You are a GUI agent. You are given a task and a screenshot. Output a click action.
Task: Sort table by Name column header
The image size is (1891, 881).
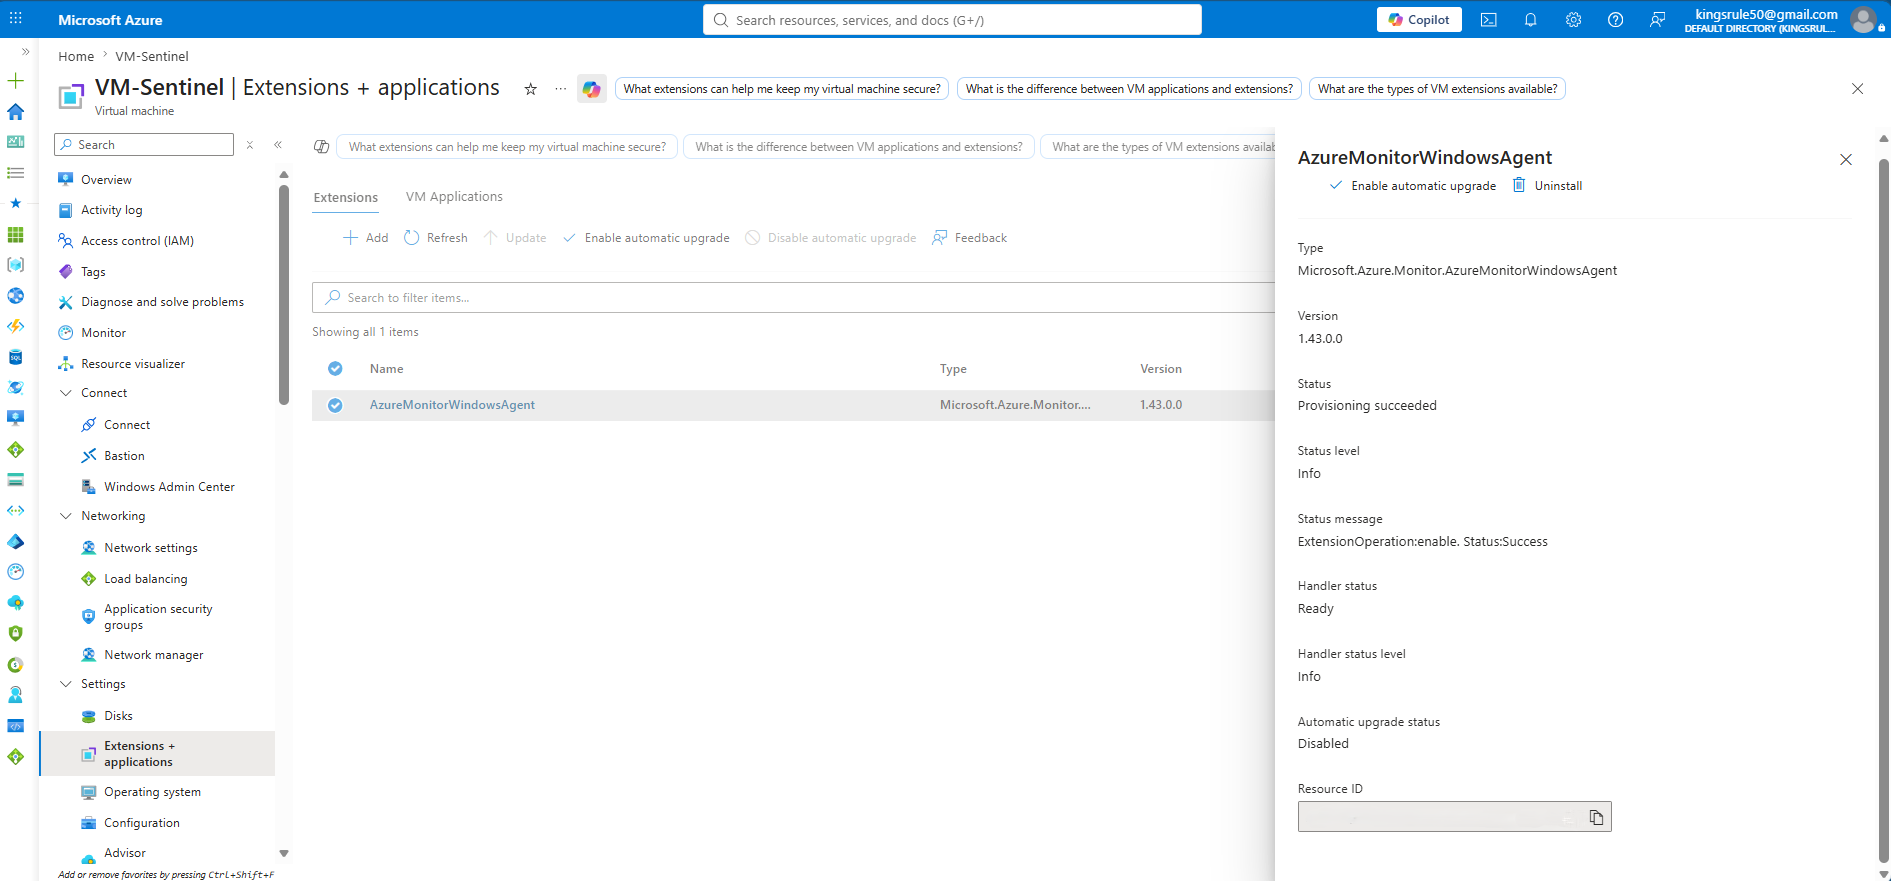pyautogui.click(x=386, y=369)
